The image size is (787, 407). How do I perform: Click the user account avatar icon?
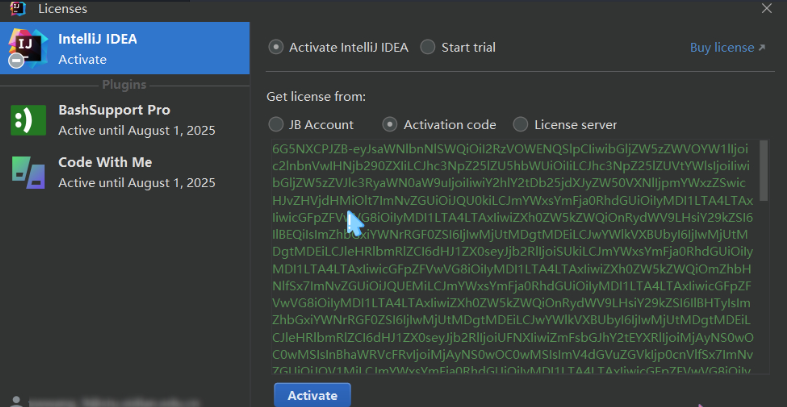14,399
